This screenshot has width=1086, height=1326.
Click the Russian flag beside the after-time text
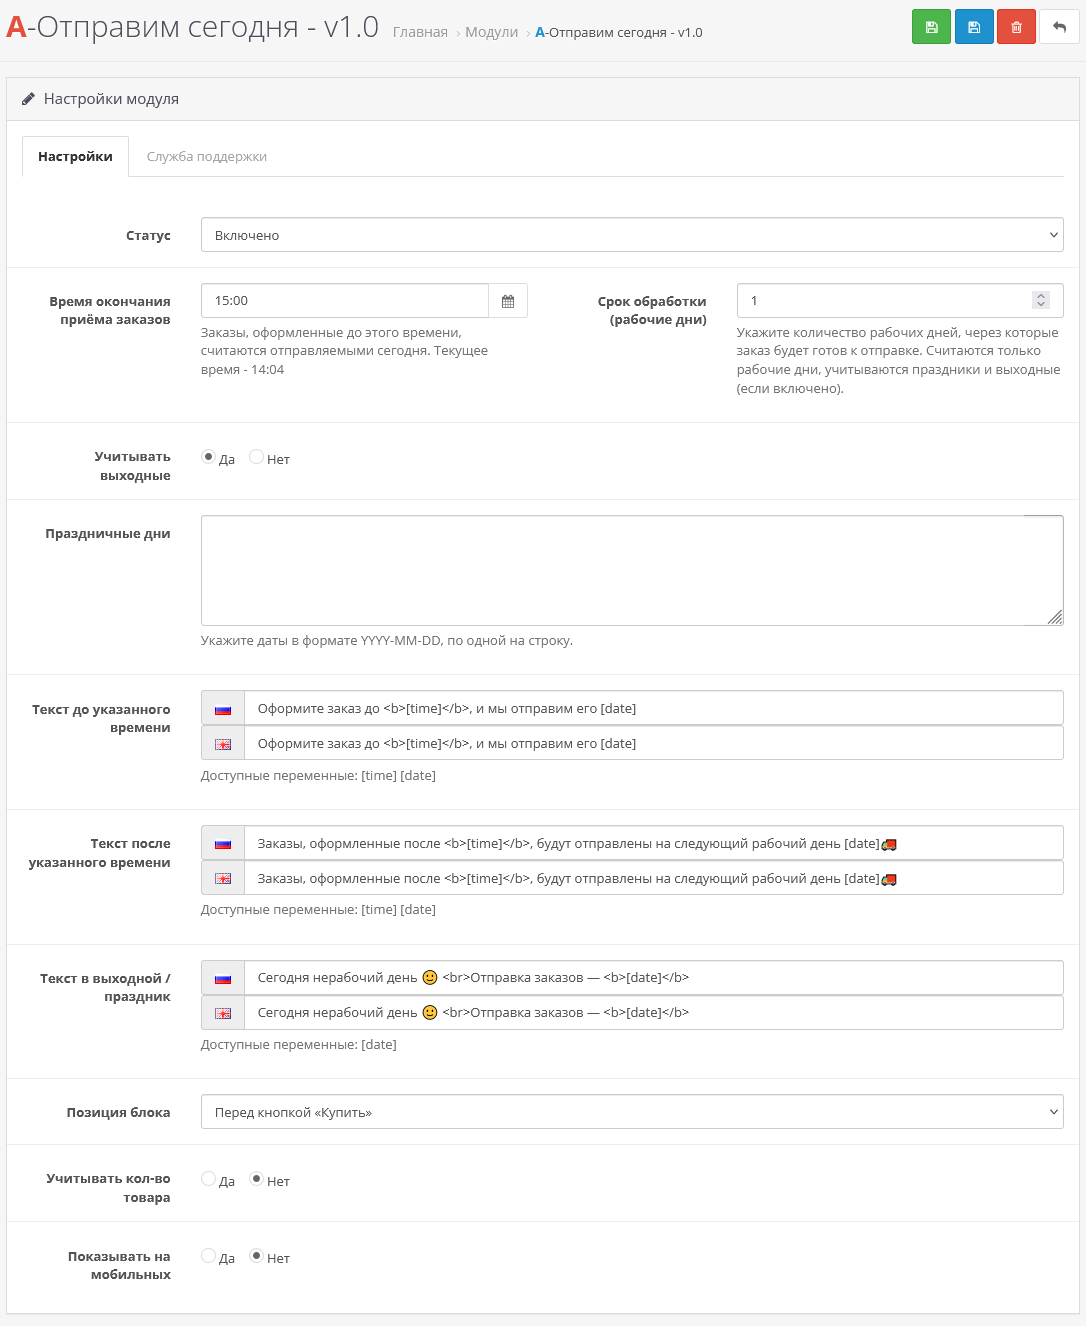223,843
